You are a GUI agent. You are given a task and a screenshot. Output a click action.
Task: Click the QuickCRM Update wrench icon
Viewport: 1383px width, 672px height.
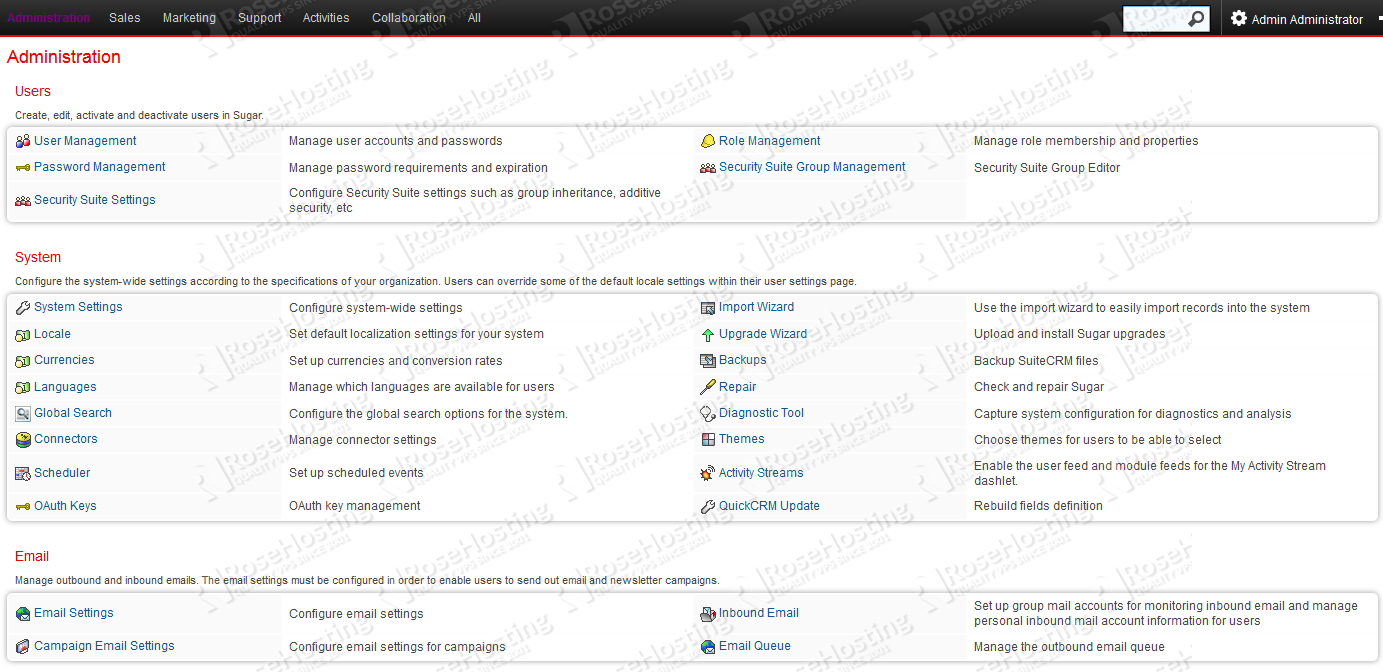708,506
